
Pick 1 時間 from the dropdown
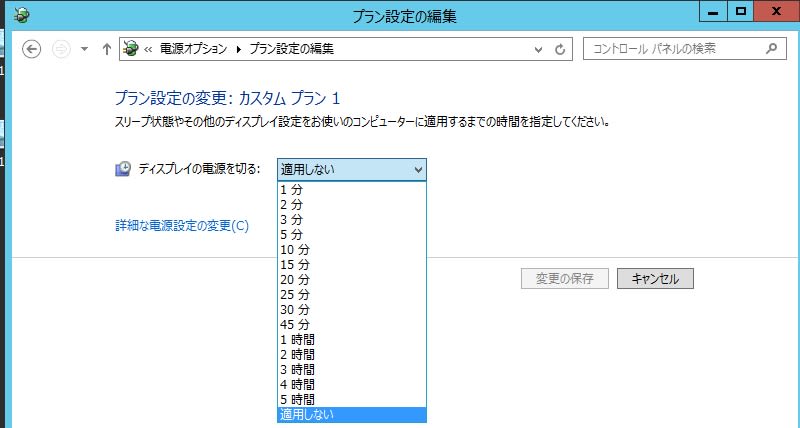352,340
